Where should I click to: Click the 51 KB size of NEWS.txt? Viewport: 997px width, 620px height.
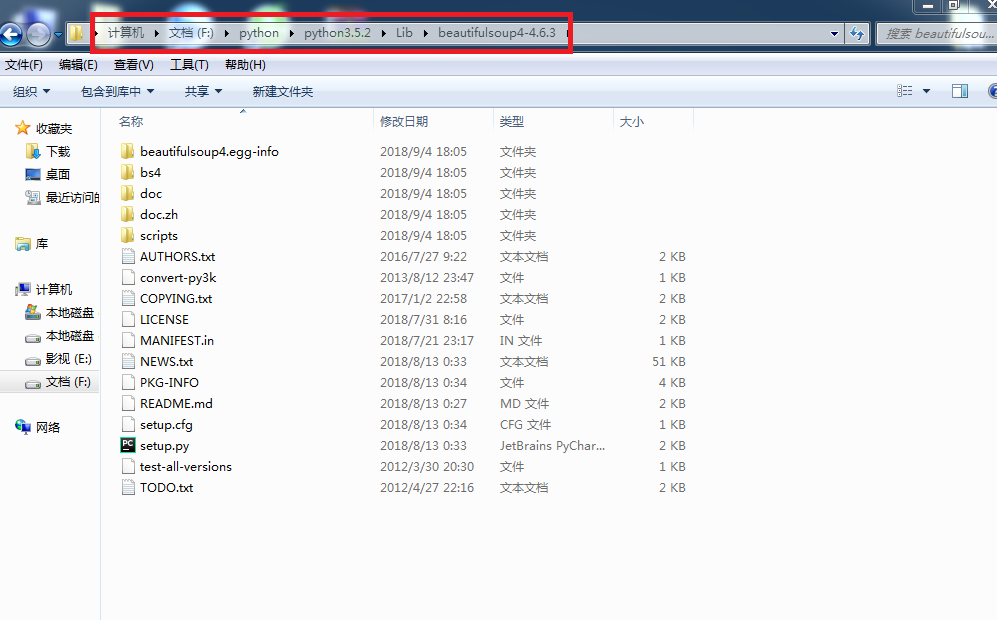point(669,361)
